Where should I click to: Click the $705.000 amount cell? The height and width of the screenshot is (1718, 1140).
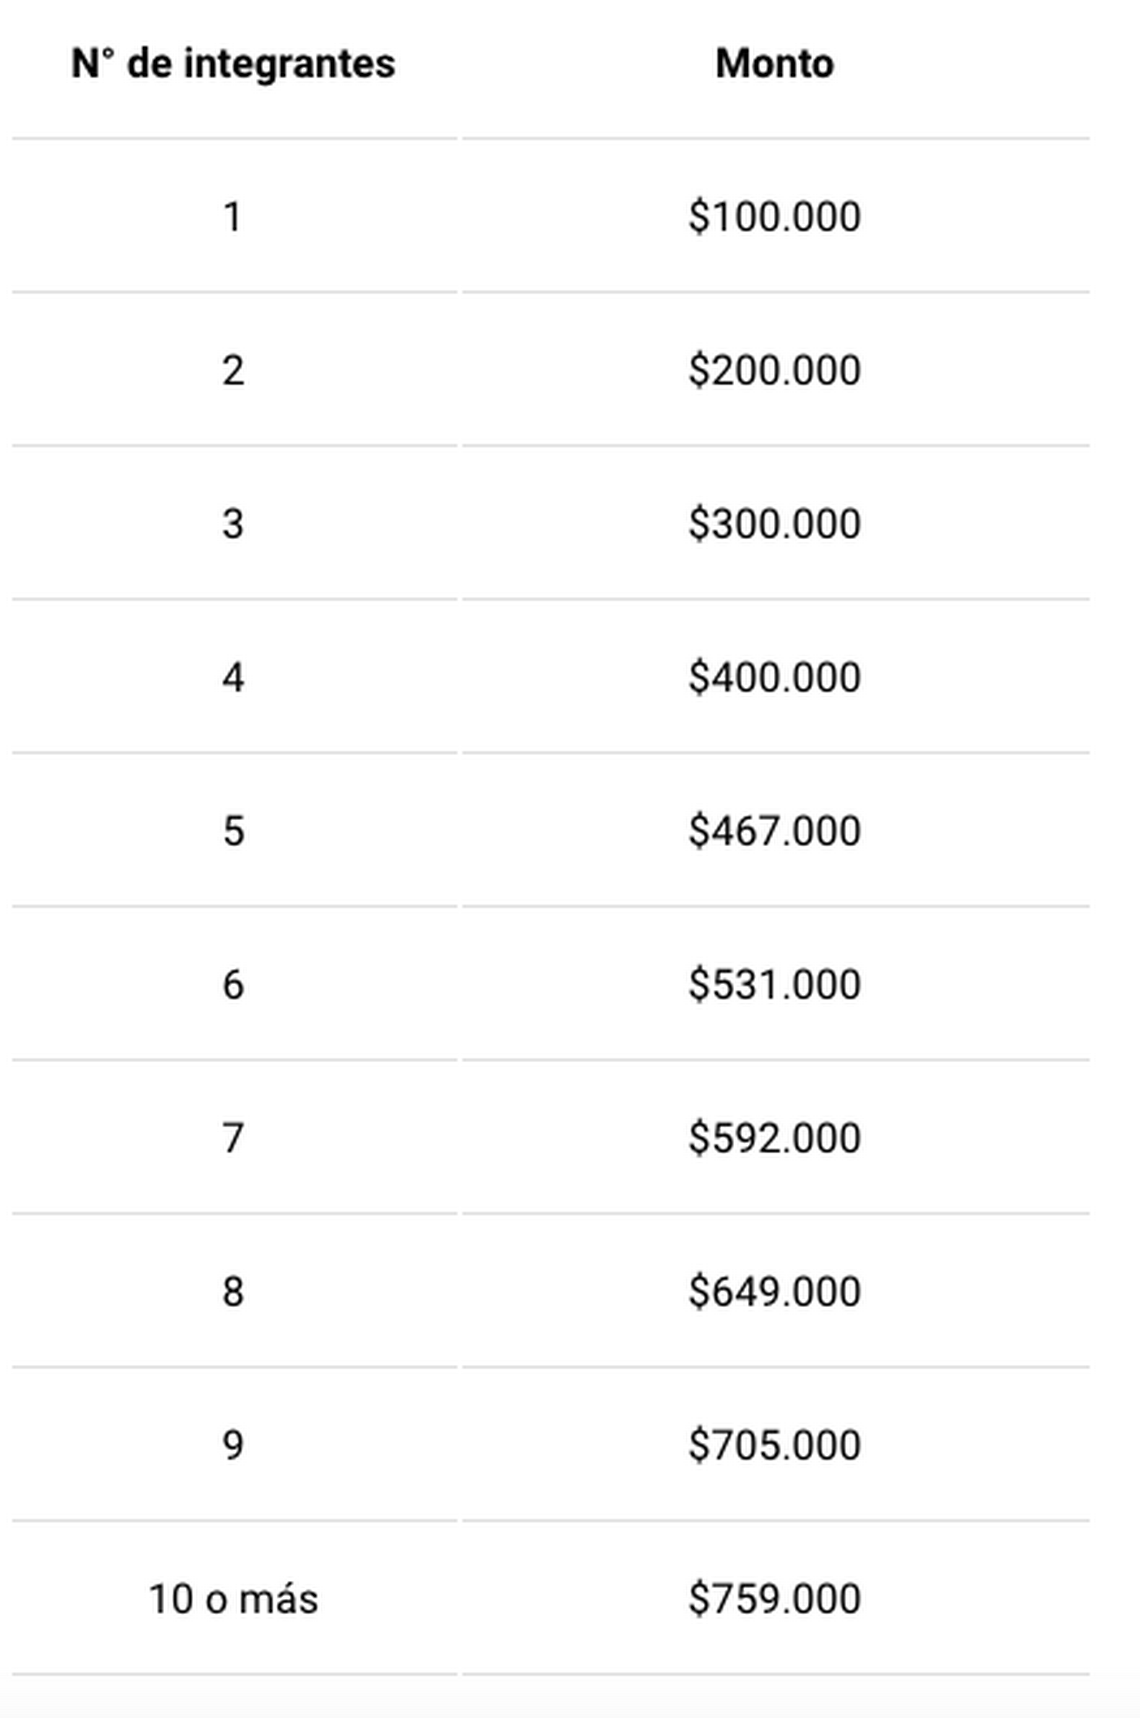(775, 1445)
